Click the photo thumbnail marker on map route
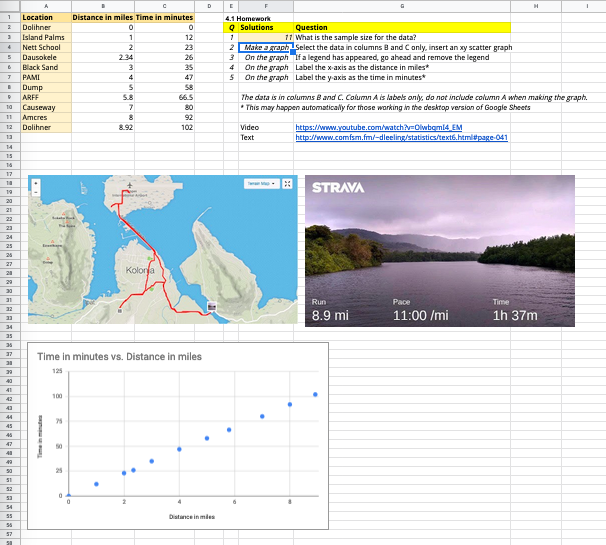This screenshot has height=545, width=606. click(212, 307)
